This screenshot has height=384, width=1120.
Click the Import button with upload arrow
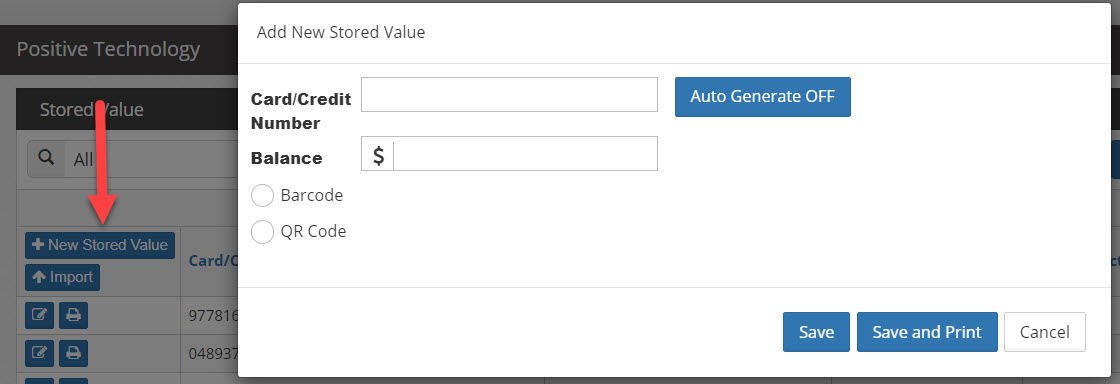tap(63, 277)
